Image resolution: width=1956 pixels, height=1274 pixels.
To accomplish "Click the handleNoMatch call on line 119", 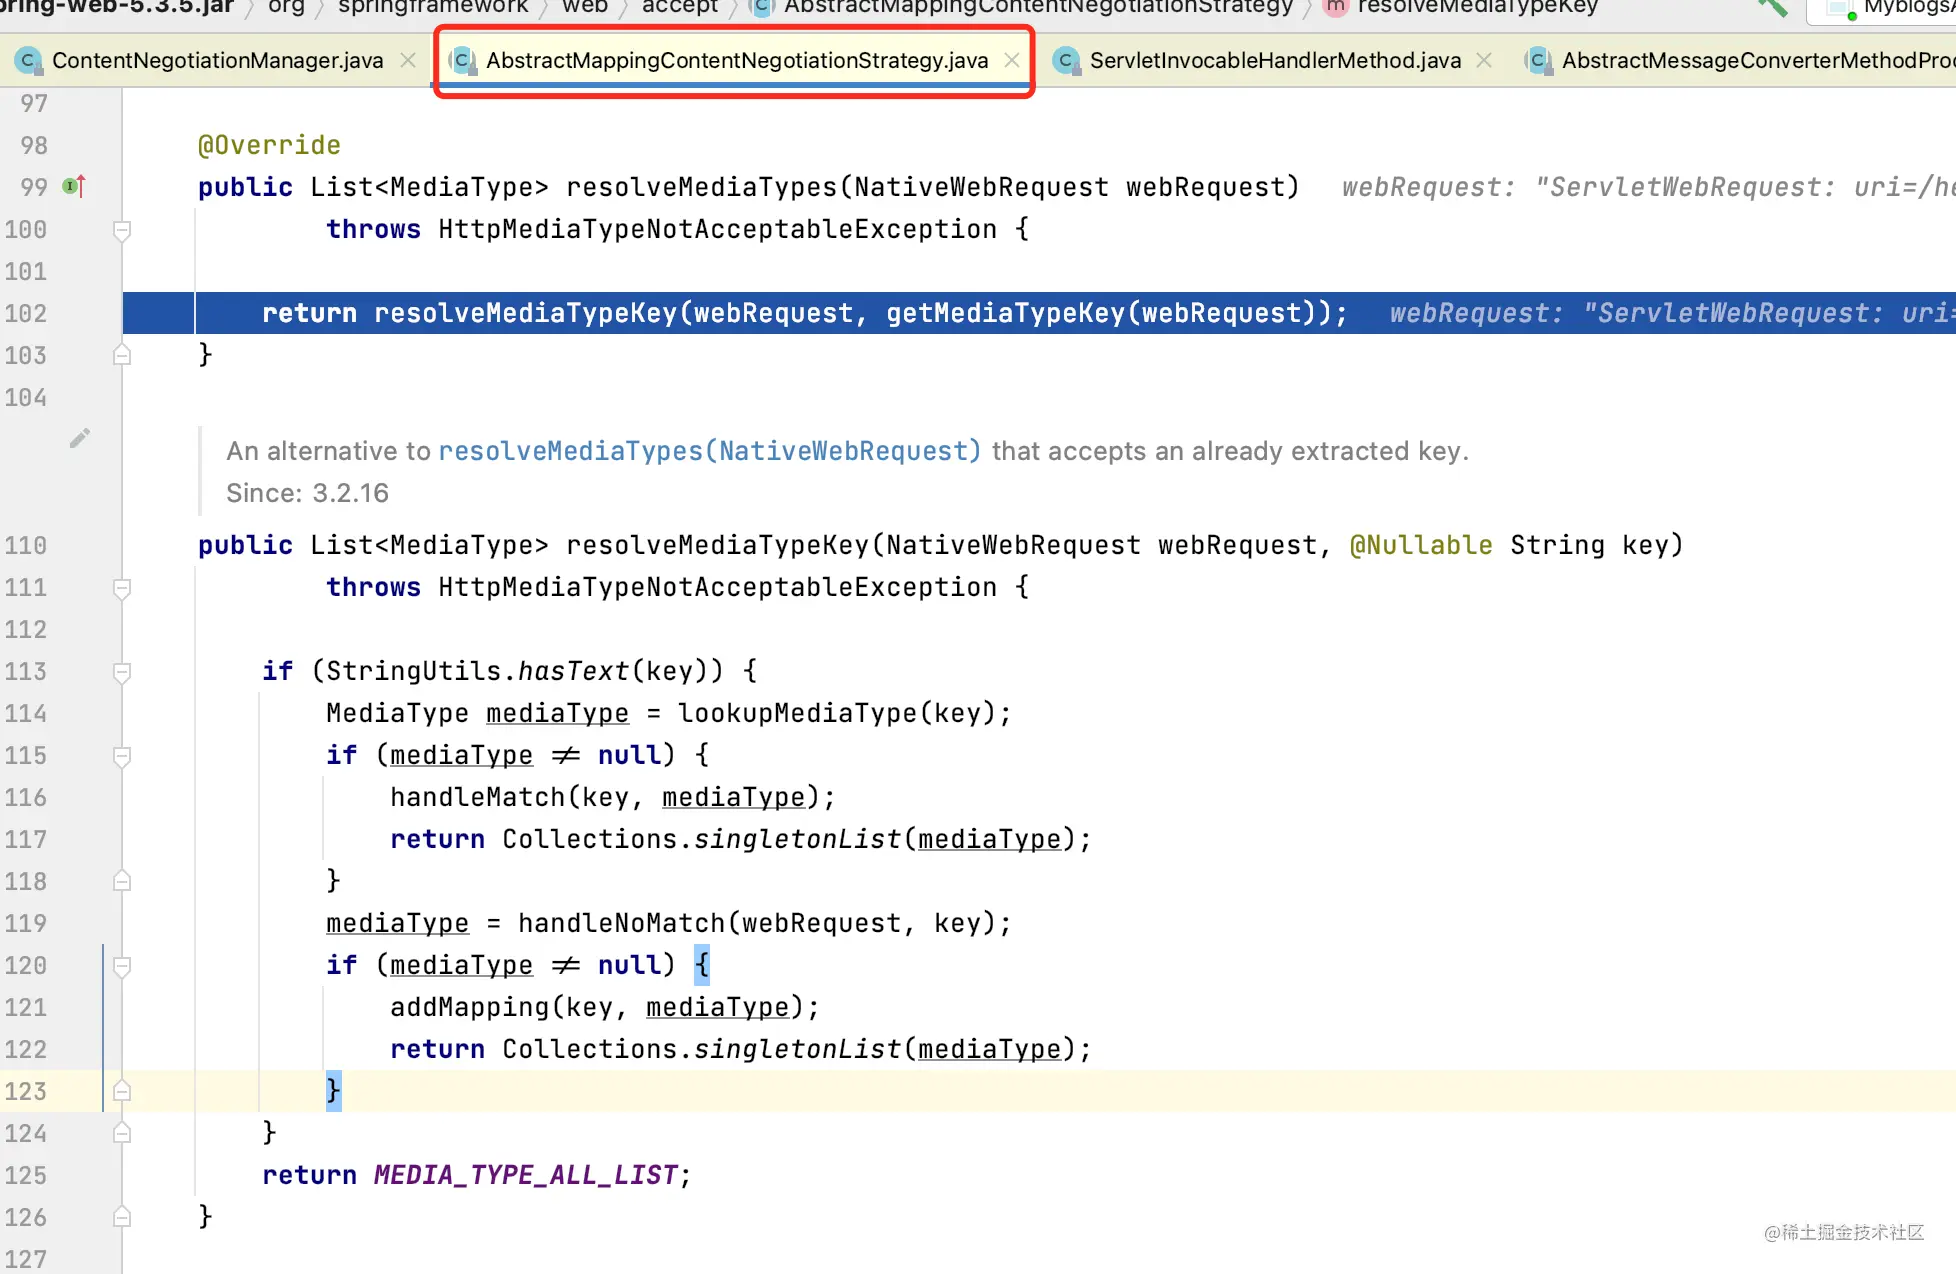I will tap(621, 923).
